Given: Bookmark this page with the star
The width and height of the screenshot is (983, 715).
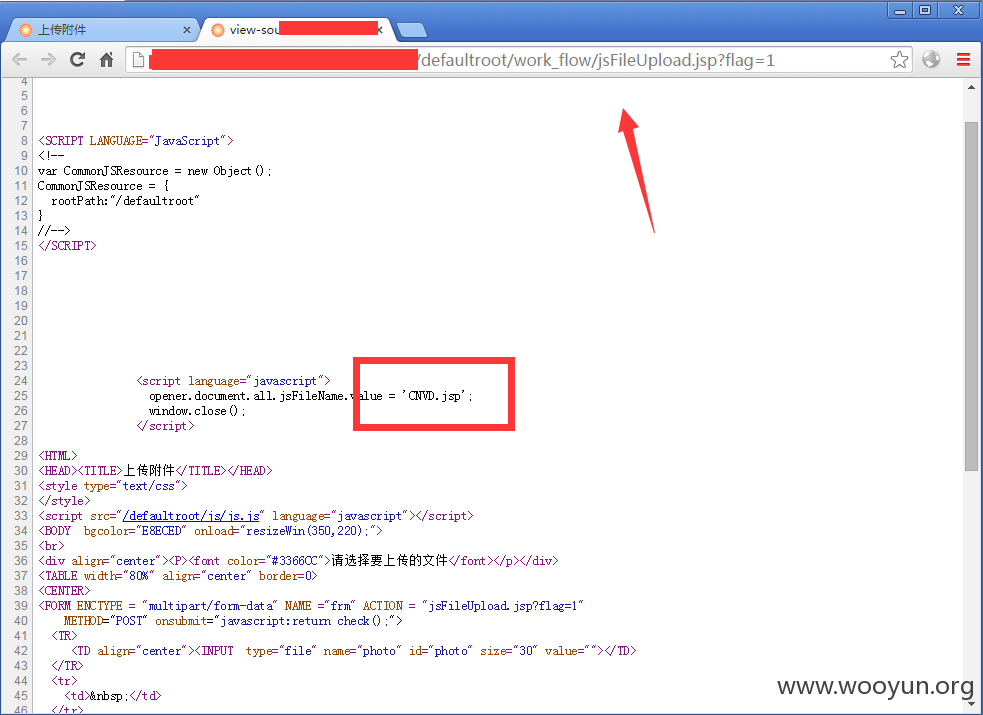Looking at the screenshot, I should 899,60.
